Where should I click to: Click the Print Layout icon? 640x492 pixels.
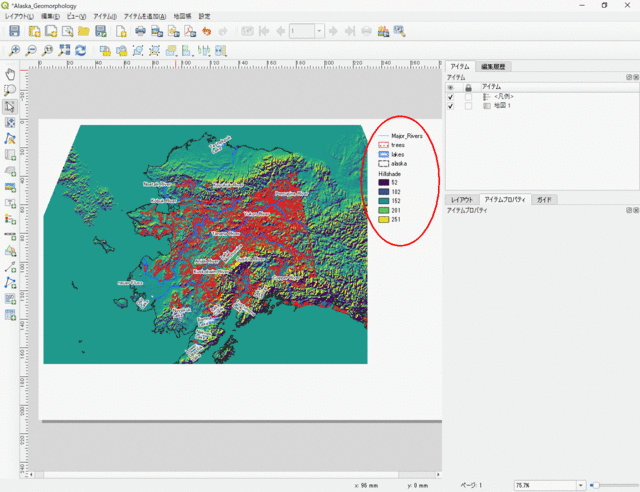(x=140, y=32)
